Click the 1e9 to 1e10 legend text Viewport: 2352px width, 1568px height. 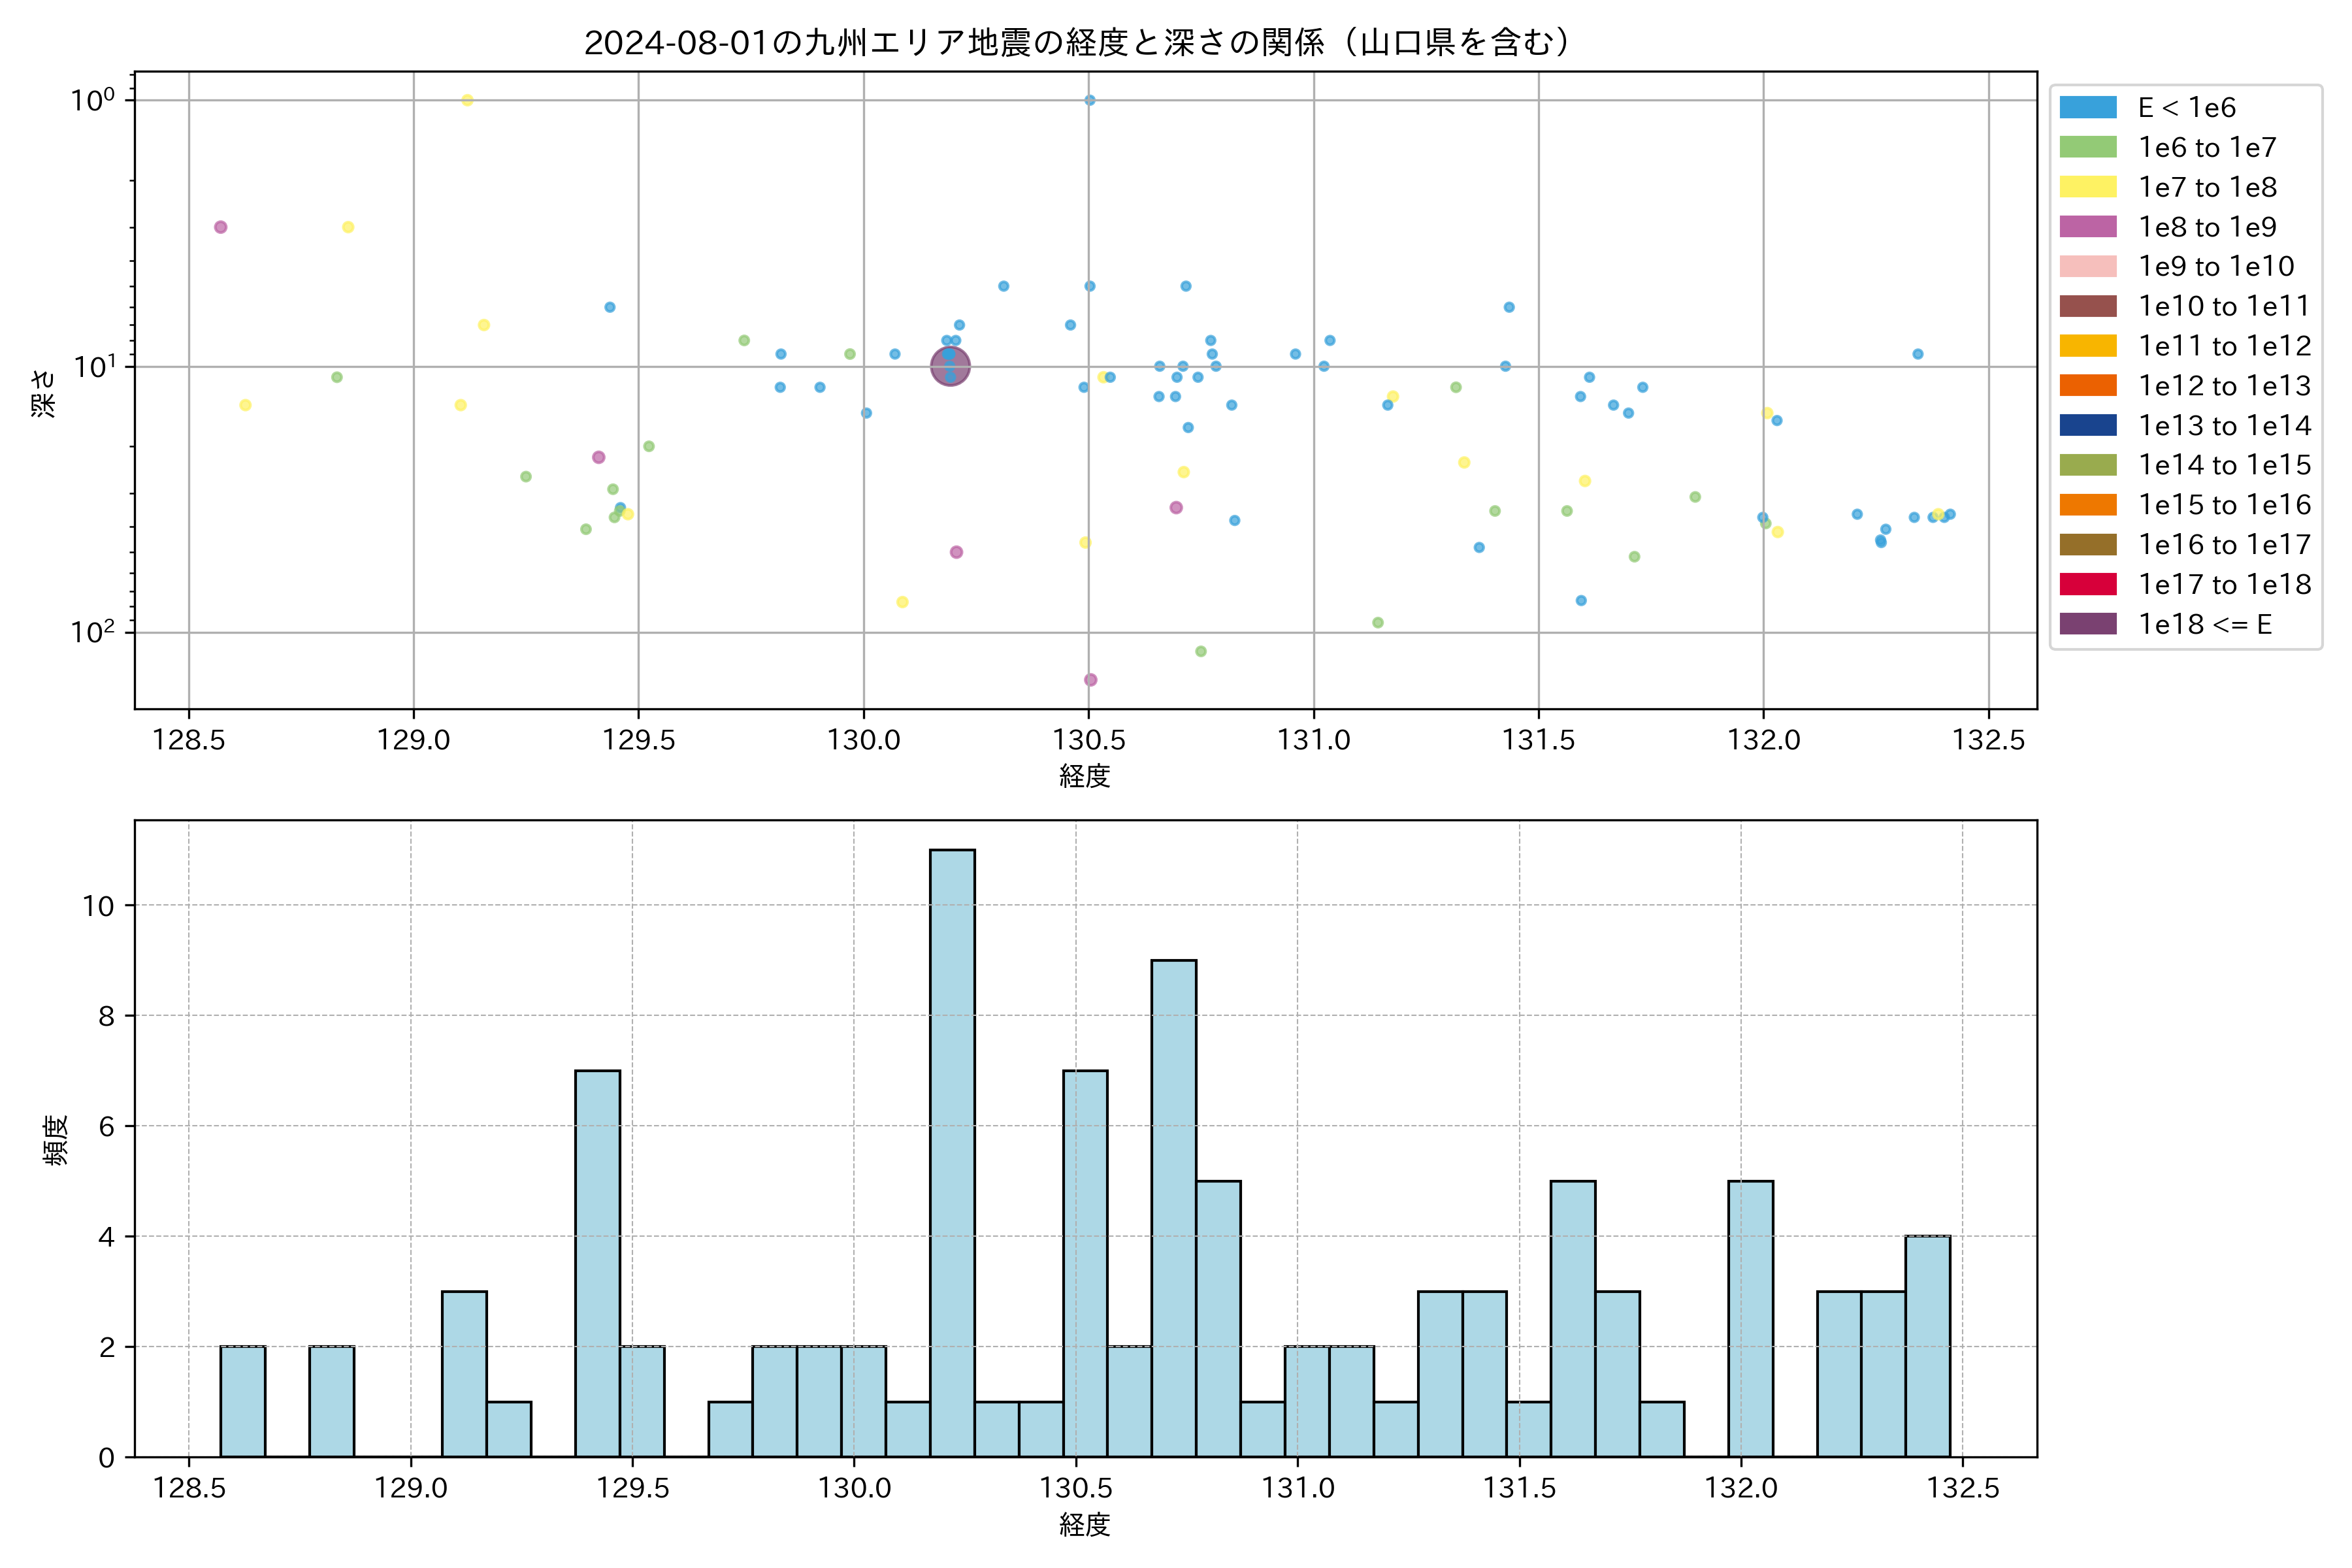[2216, 267]
